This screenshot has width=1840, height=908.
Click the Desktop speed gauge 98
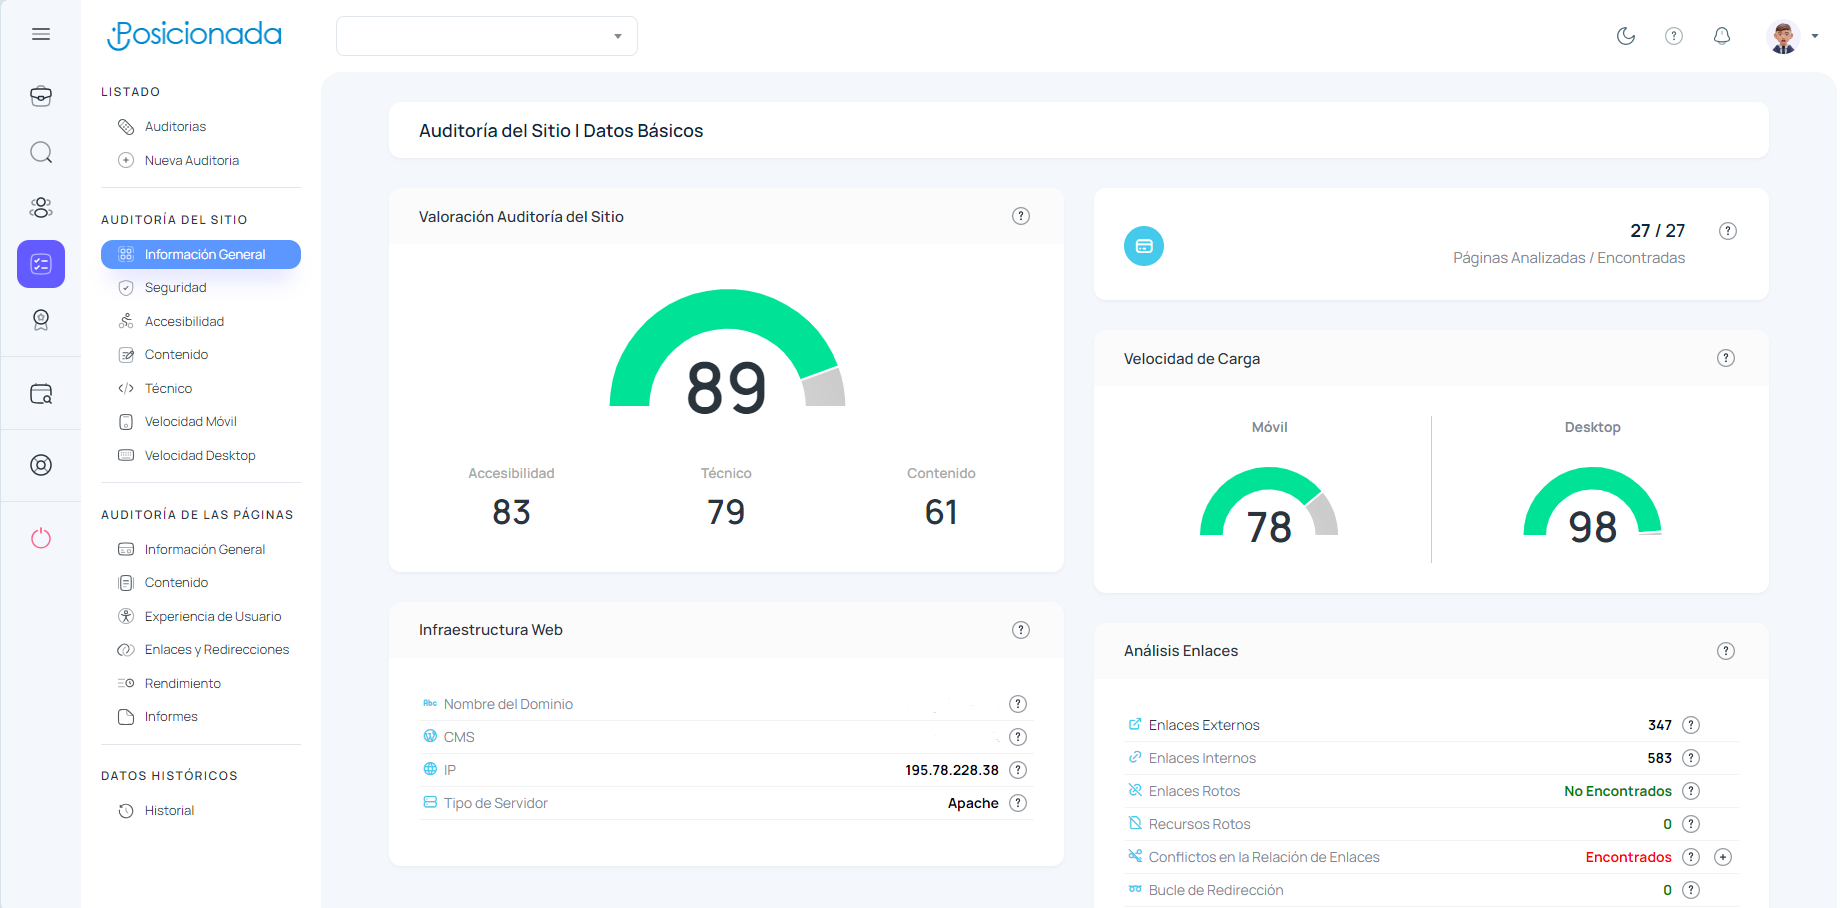pos(1592,506)
